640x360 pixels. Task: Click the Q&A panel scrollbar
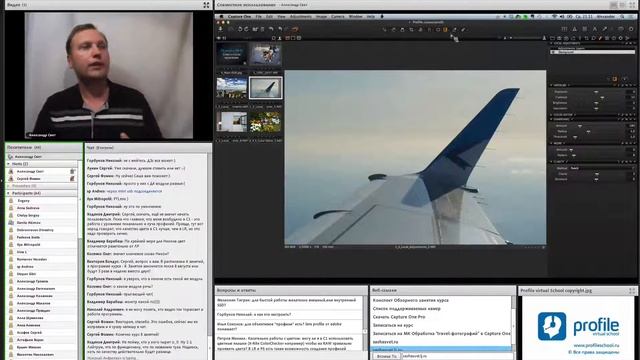[365, 322]
